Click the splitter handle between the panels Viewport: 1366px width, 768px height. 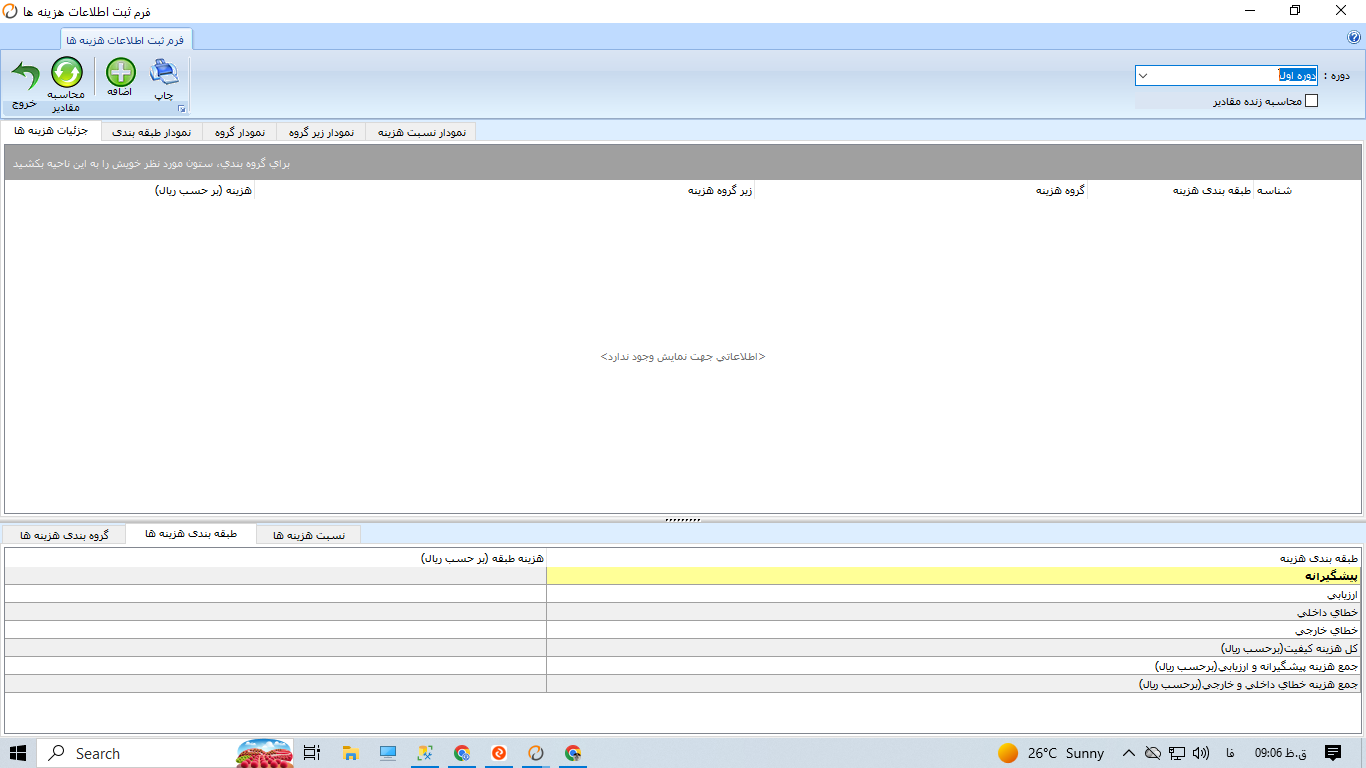click(x=683, y=520)
